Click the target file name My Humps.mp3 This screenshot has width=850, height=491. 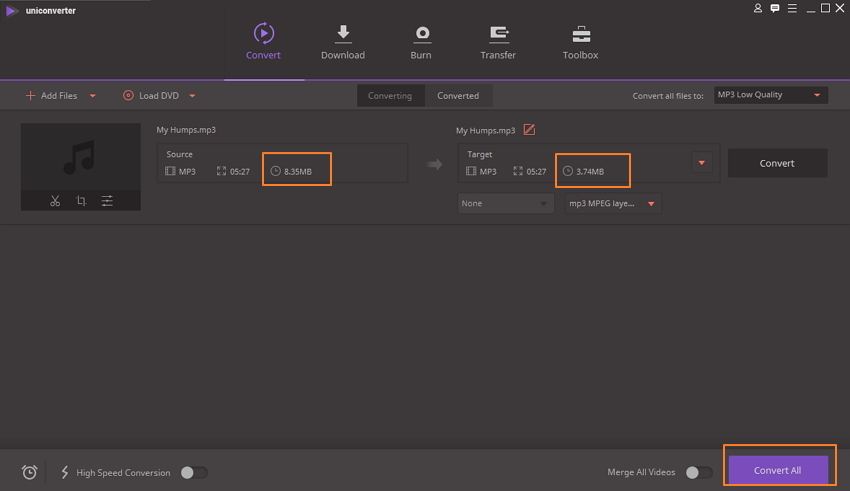[x=485, y=130]
